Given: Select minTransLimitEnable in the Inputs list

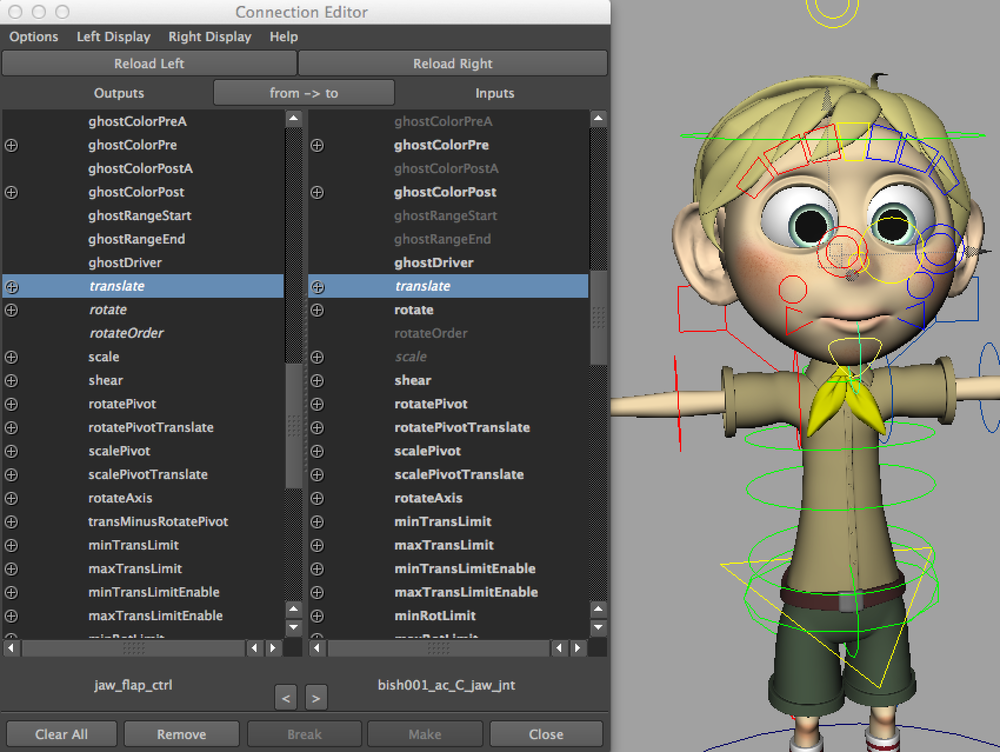Looking at the screenshot, I should [x=465, y=568].
